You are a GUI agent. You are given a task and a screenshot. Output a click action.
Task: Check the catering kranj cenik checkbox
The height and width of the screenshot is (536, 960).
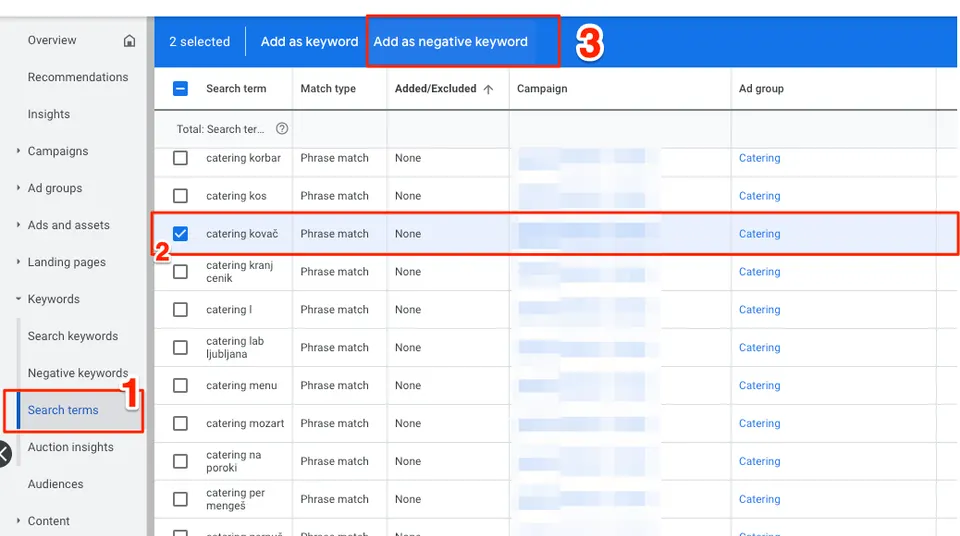click(x=180, y=272)
